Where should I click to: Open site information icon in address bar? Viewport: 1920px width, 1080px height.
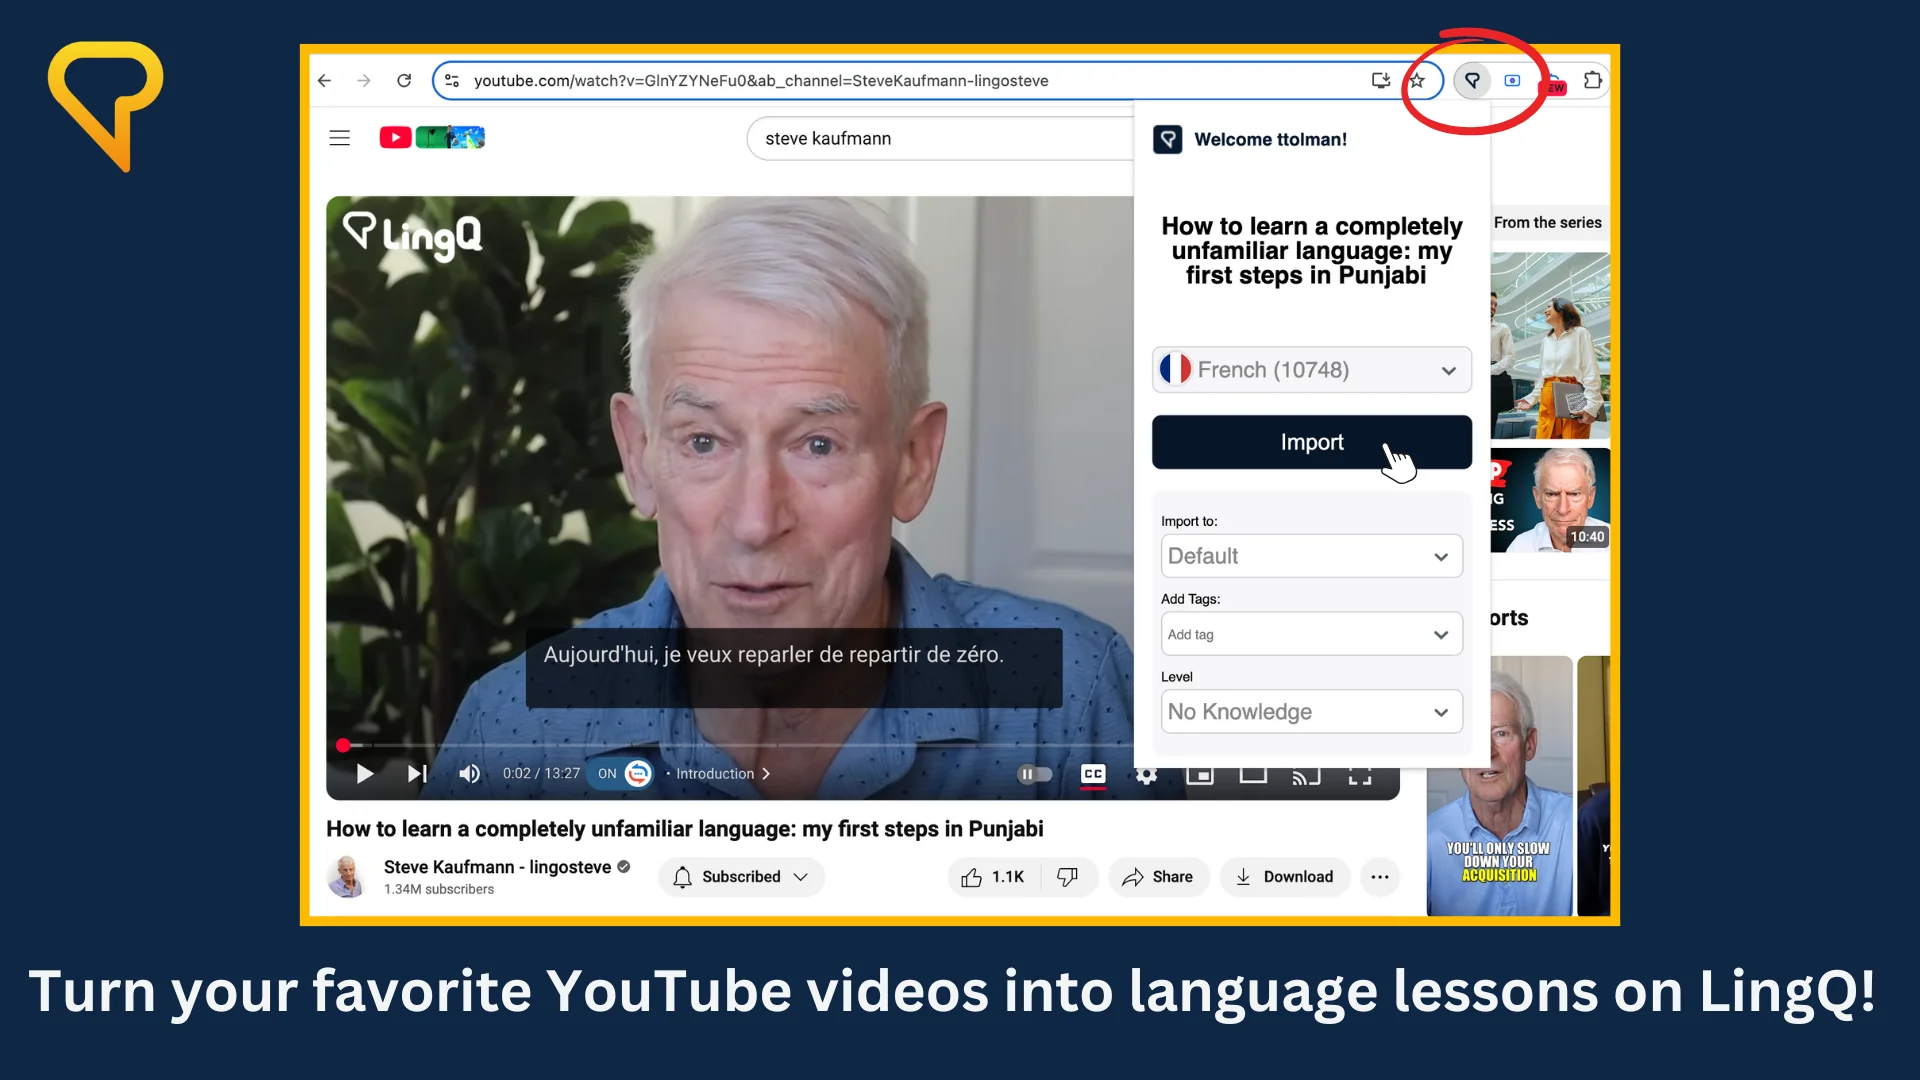(x=452, y=81)
